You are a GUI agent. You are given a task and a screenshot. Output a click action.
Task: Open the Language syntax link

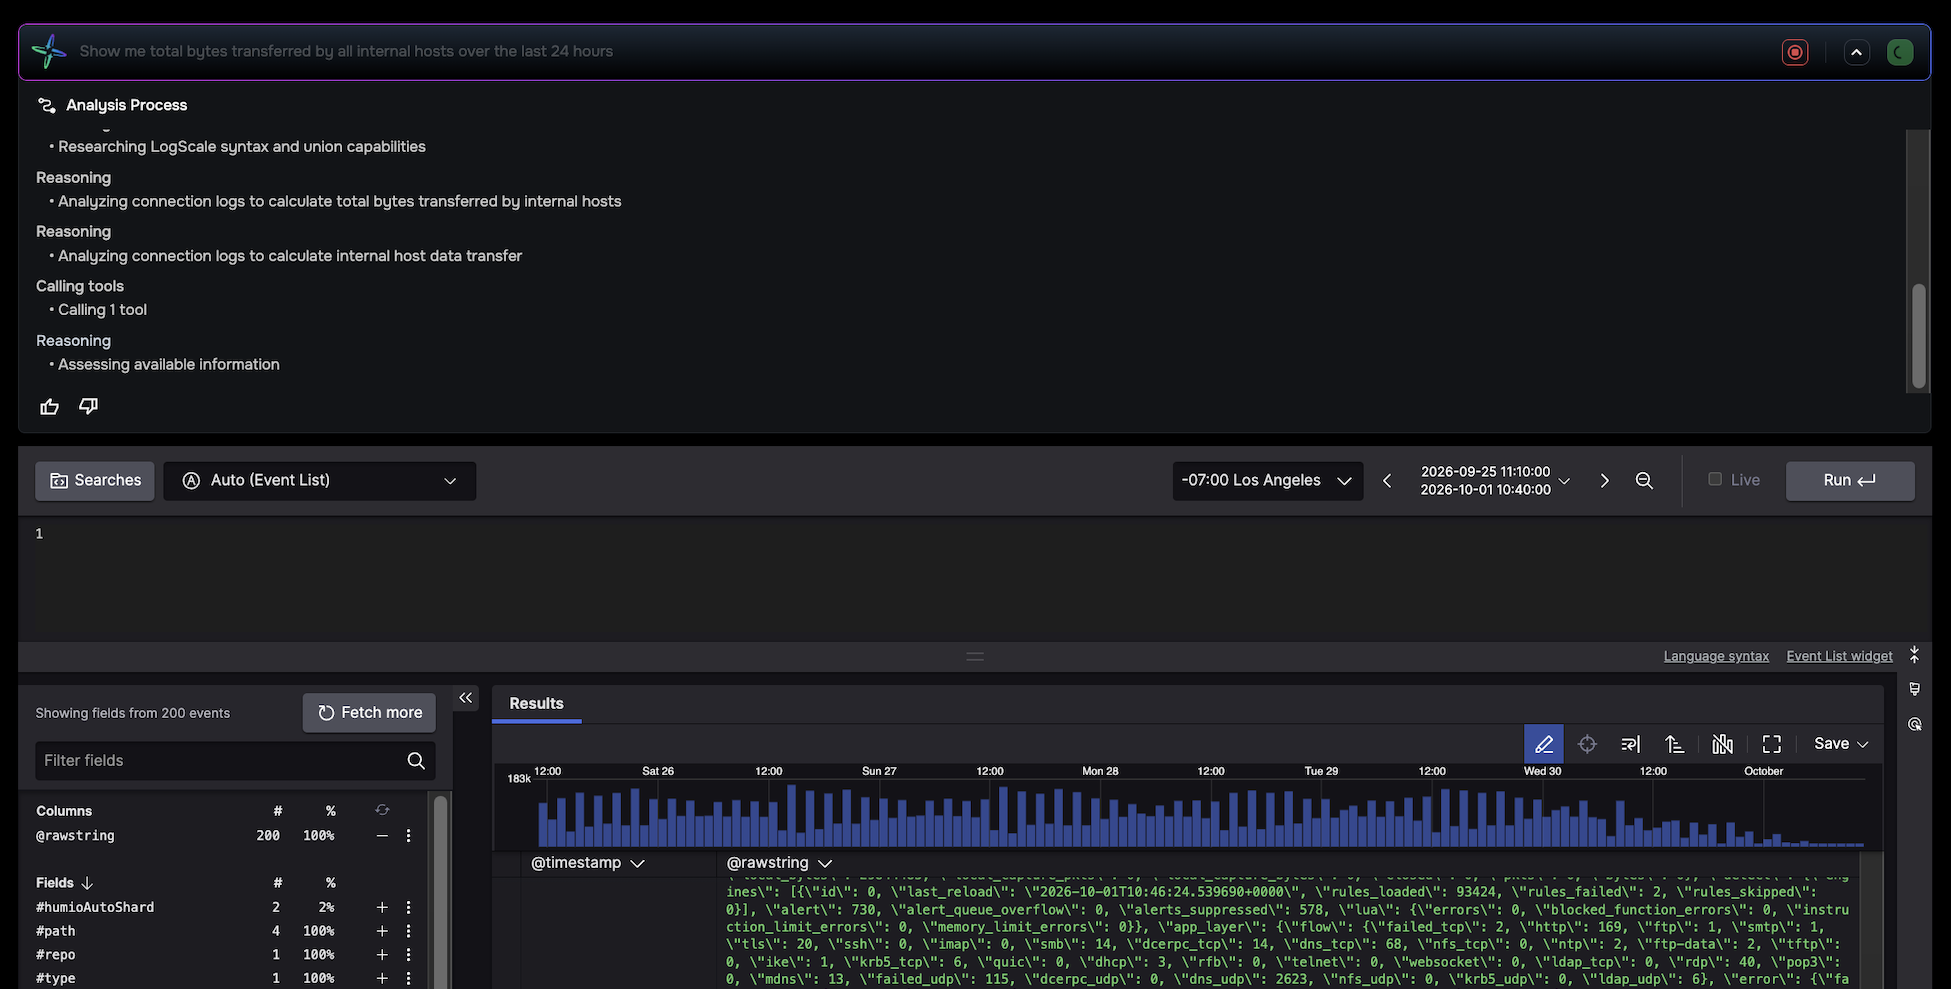[x=1716, y=656]
